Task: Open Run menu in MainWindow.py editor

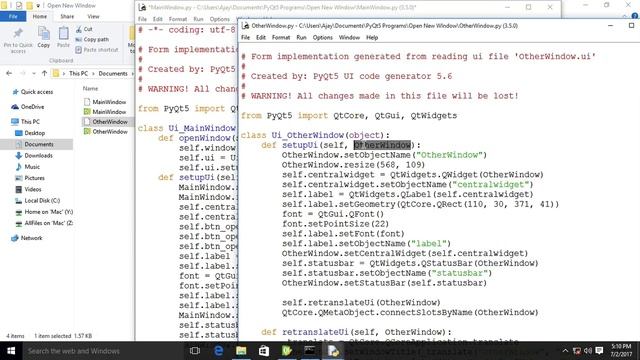Action: (198, 19)
